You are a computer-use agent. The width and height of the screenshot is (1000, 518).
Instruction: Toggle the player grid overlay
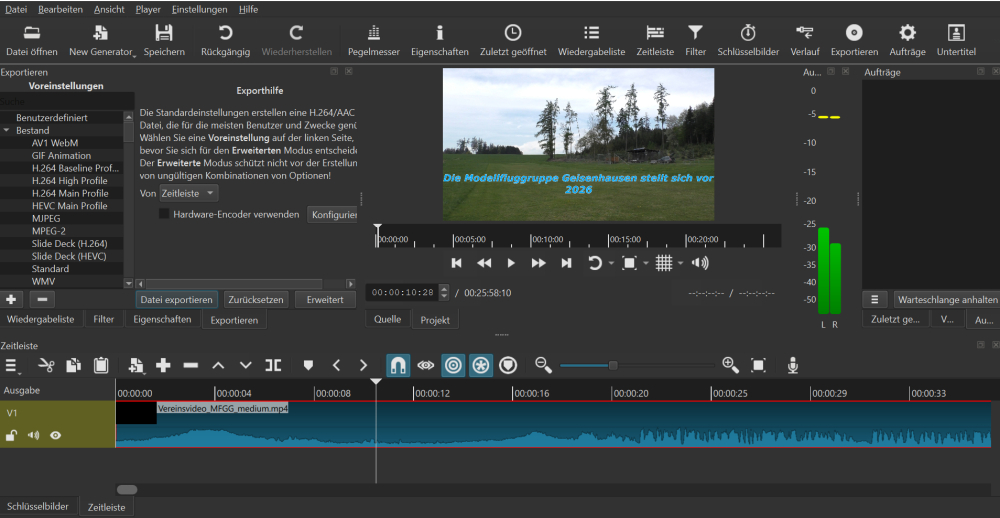point(664,263)
